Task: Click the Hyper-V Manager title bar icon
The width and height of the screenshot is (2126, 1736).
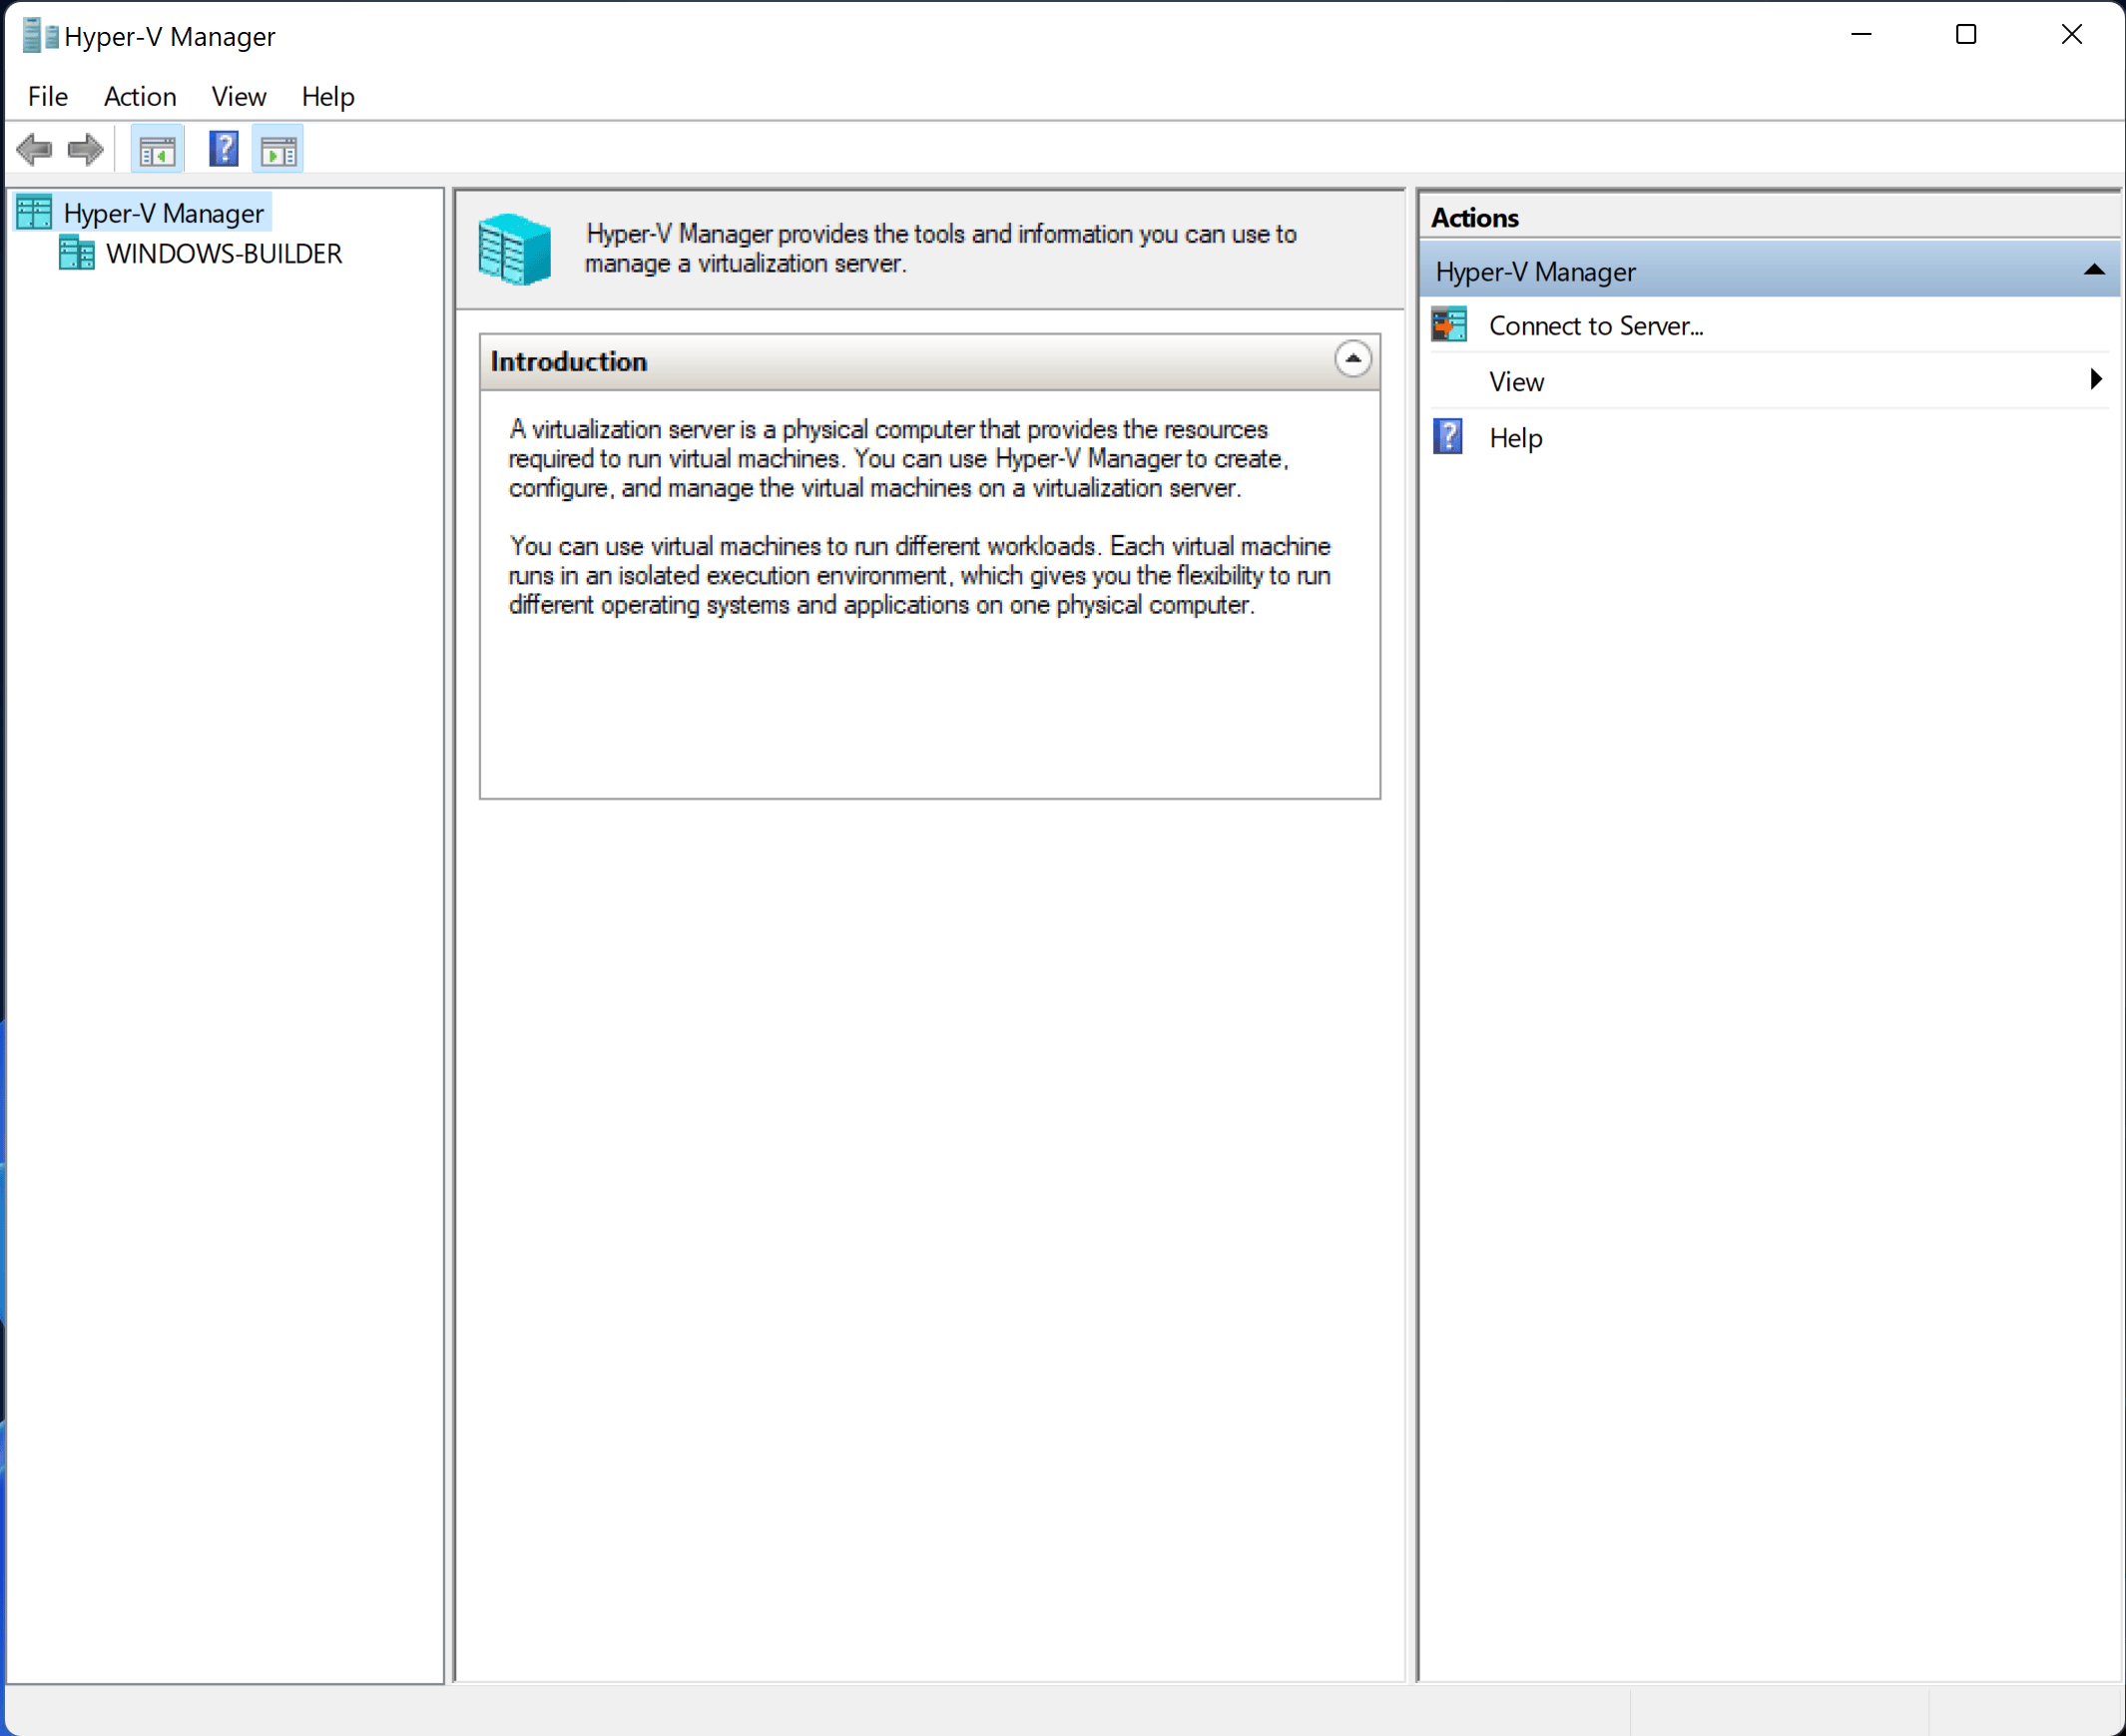Action: pyautogui.click(x=40, y=36)
